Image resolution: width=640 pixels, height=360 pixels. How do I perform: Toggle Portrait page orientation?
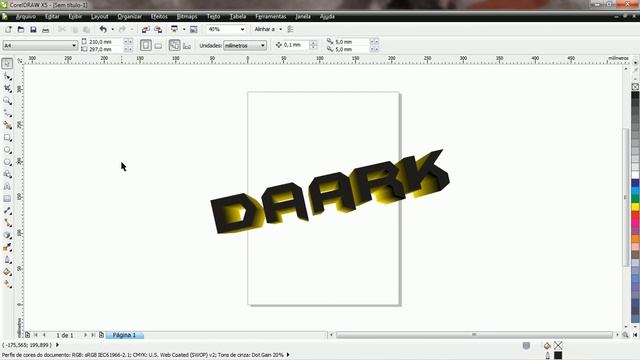[146, 45]
